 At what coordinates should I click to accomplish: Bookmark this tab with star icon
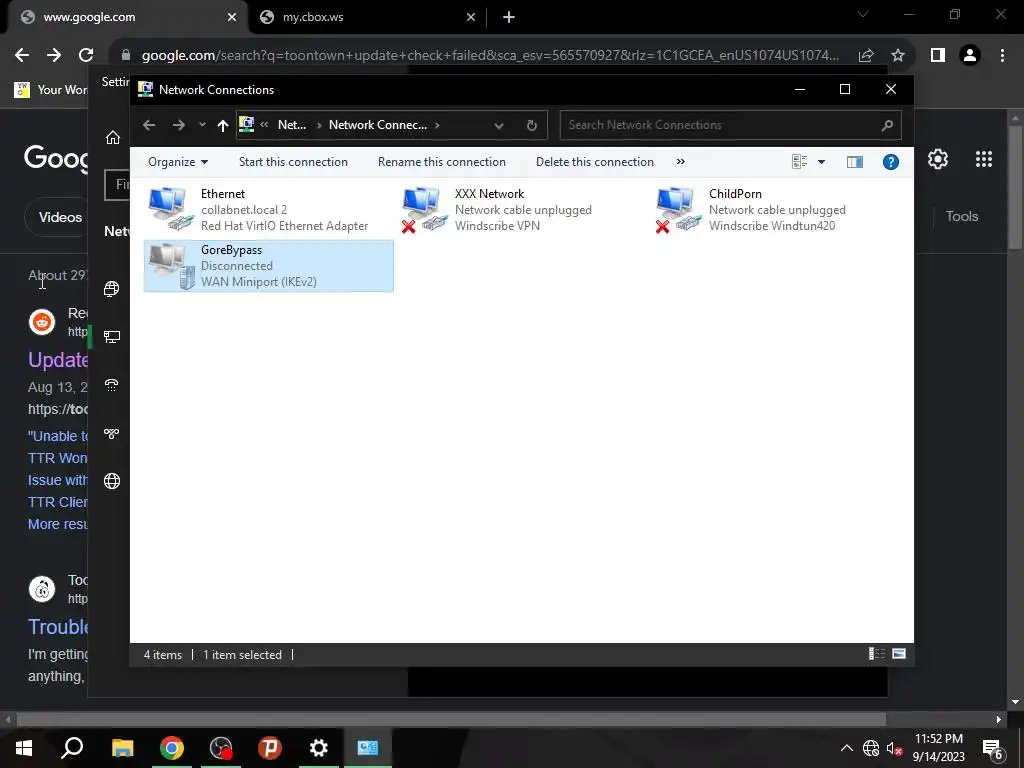click(898, 56)
